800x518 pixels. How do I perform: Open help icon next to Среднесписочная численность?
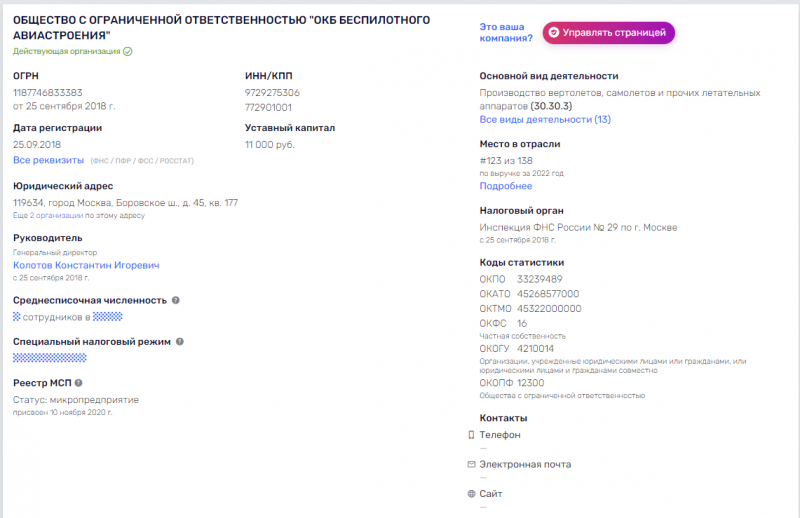176,300
